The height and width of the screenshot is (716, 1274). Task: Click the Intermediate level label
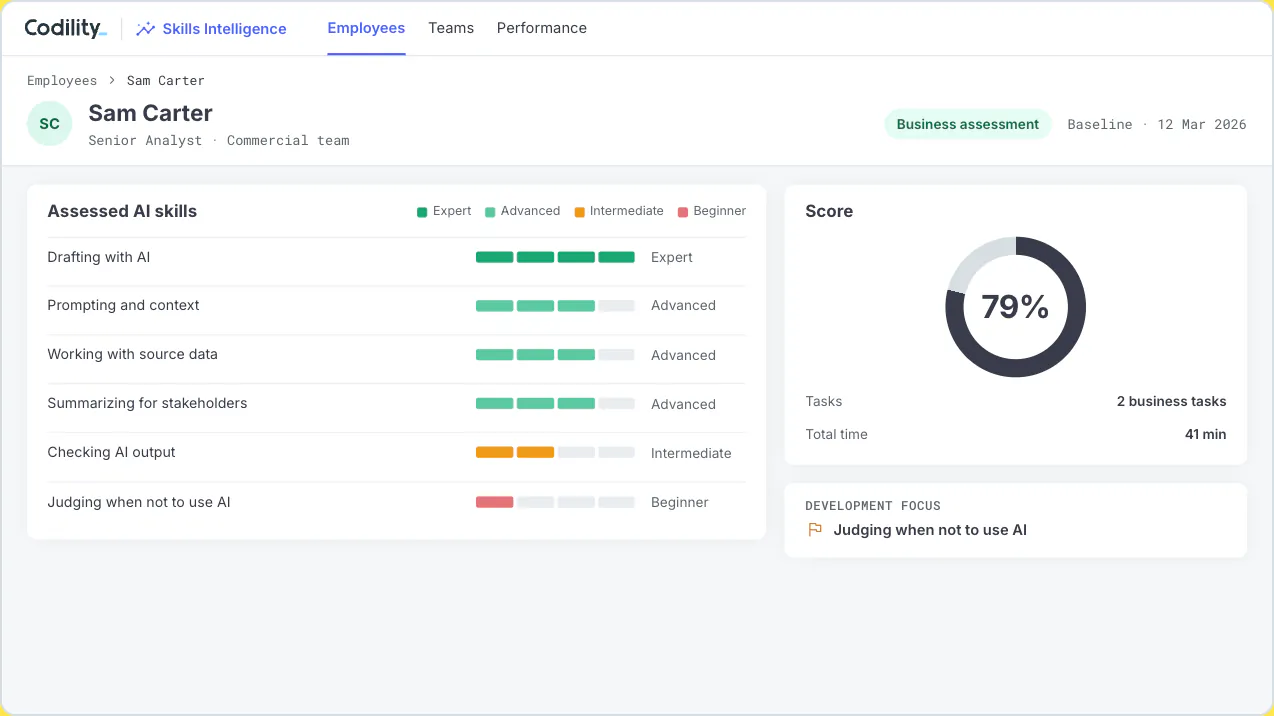(691, 453)
